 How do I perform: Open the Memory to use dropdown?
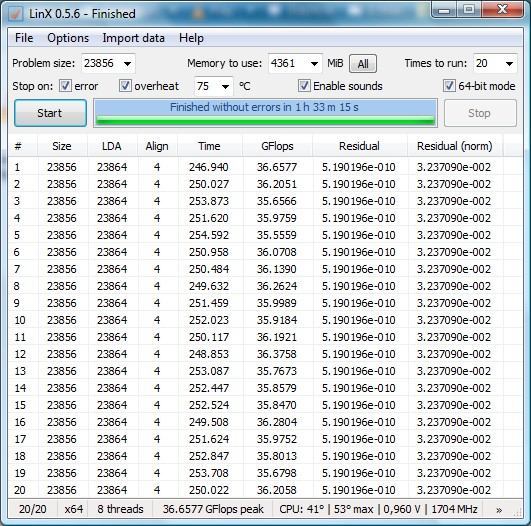(x=314, y=64)
